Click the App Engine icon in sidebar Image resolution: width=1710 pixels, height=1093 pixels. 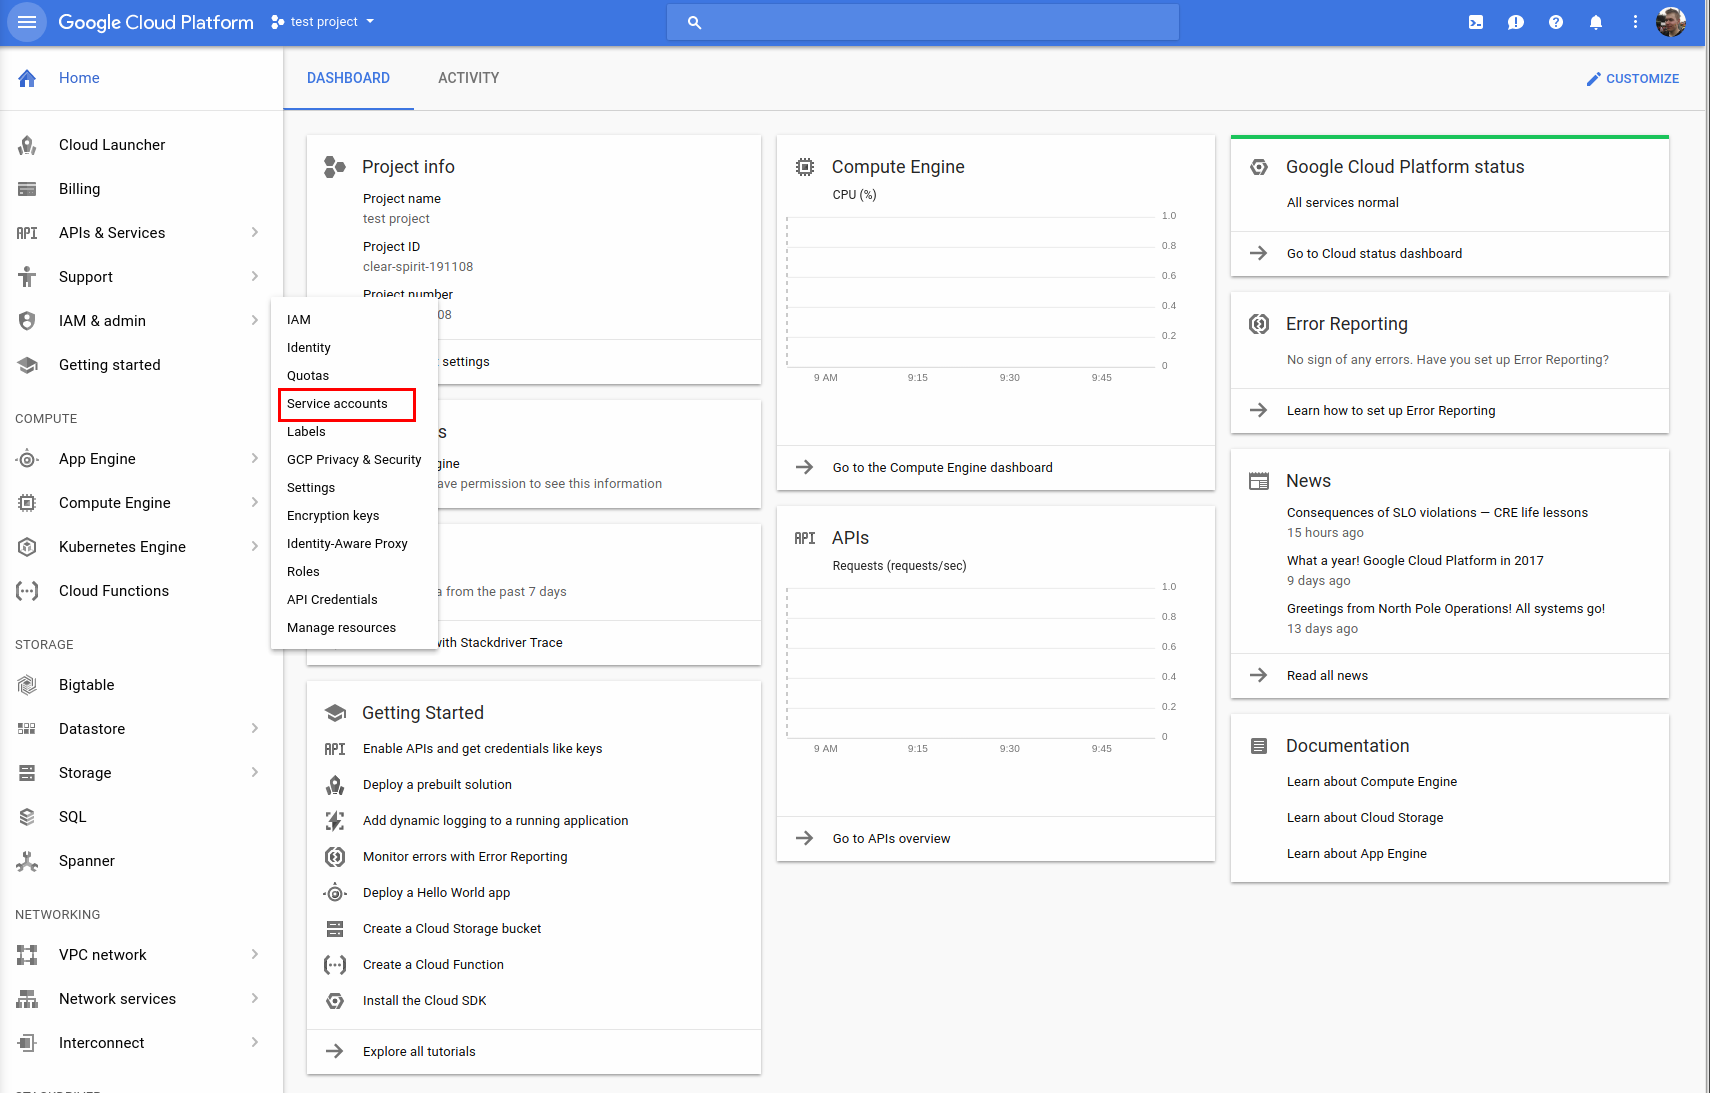(27, 459)
